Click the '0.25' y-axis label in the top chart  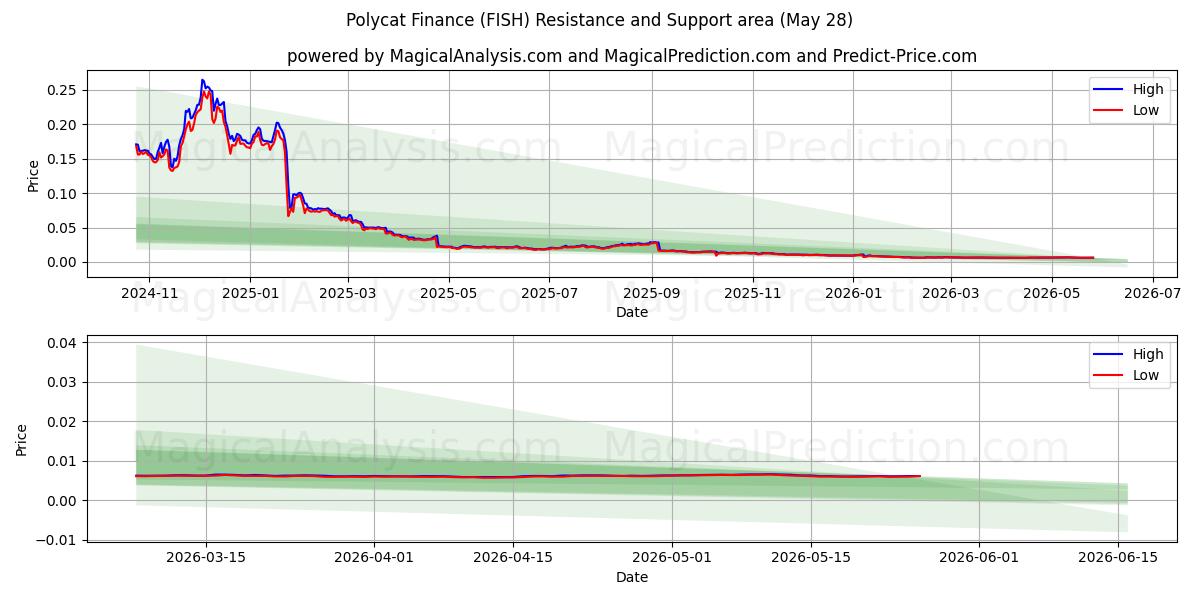pyautogui.click(x=64, y=90)
